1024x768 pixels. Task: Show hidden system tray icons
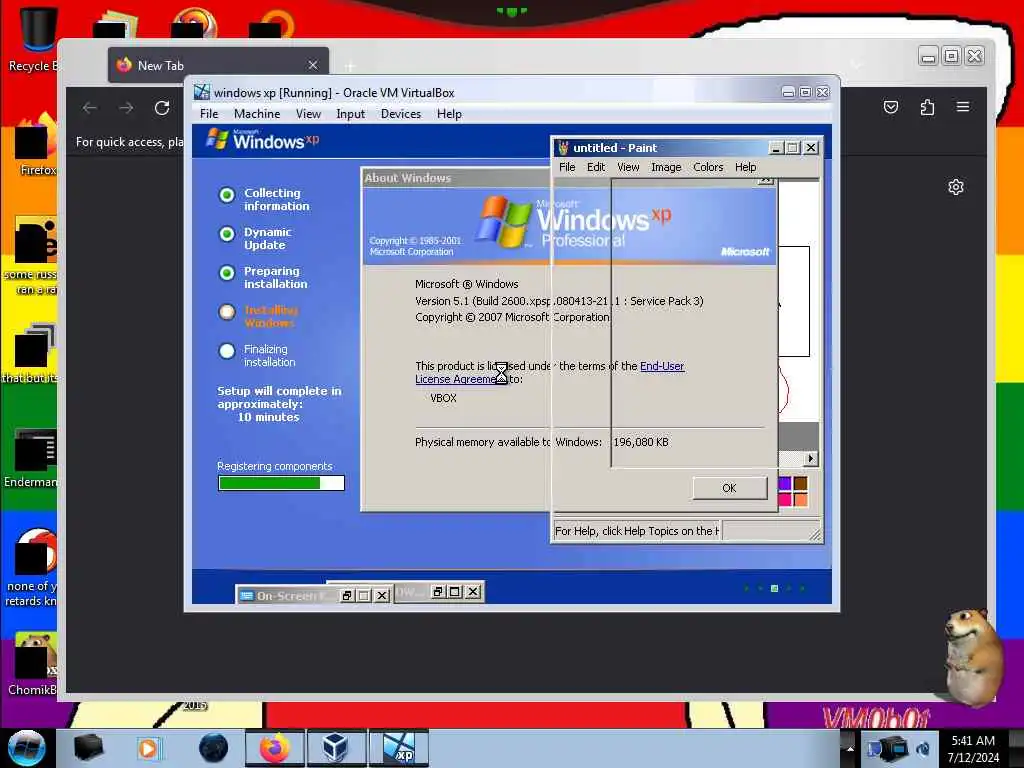tap(849, 749)
